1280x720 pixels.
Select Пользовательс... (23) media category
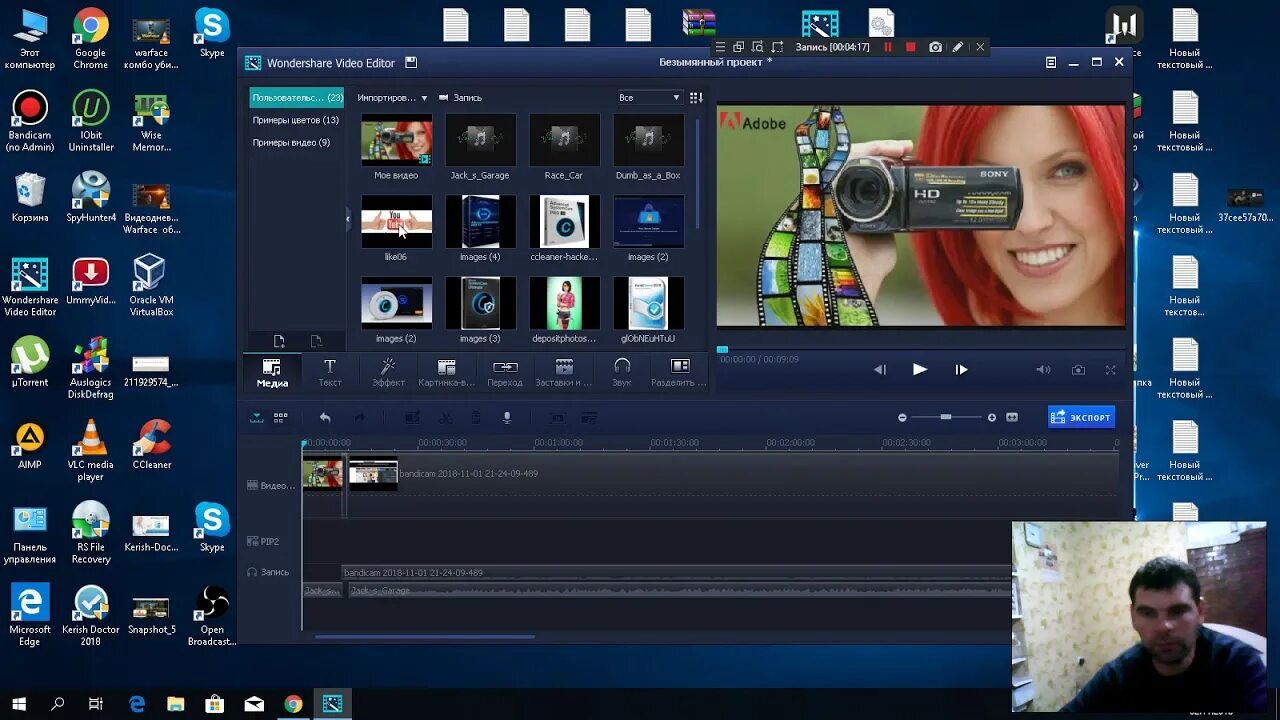click(297, 98)
